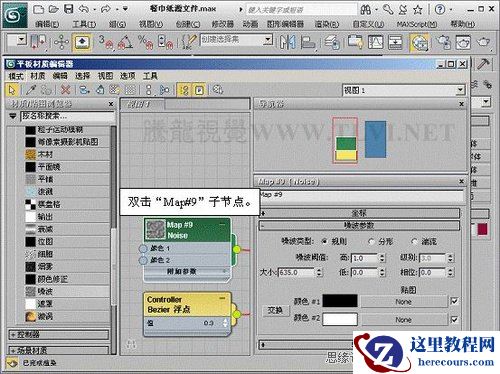Select the 规则 noise type radio button
500x374 pixels.
tap(324, 241)
